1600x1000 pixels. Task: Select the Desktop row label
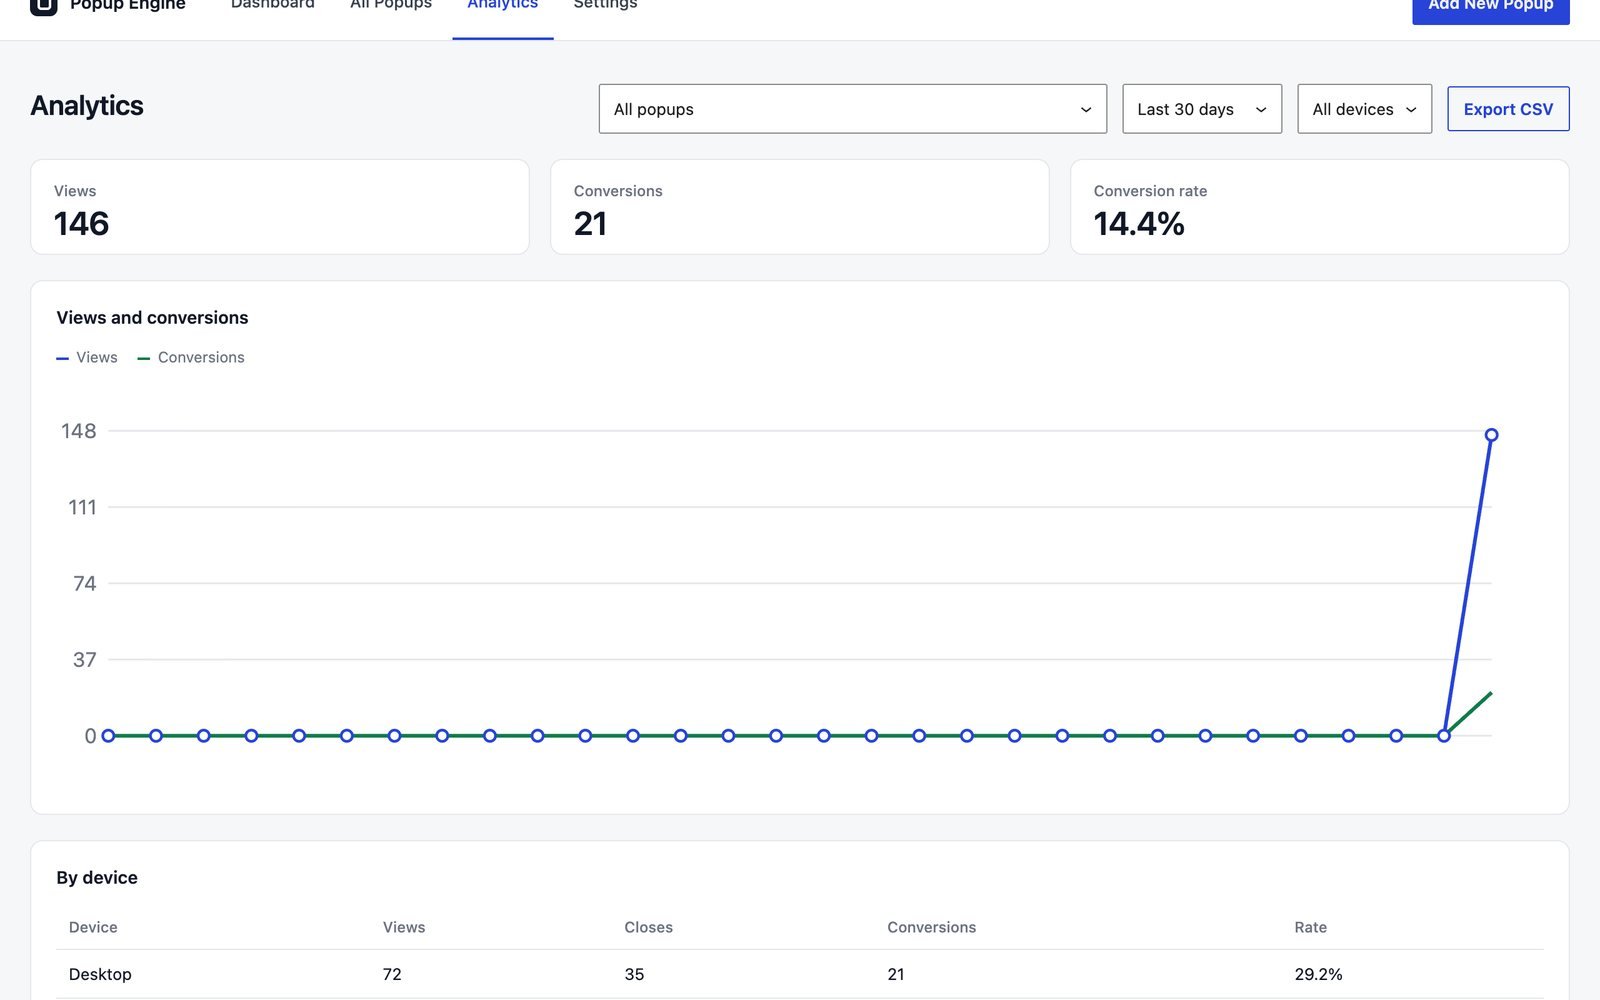100,974
